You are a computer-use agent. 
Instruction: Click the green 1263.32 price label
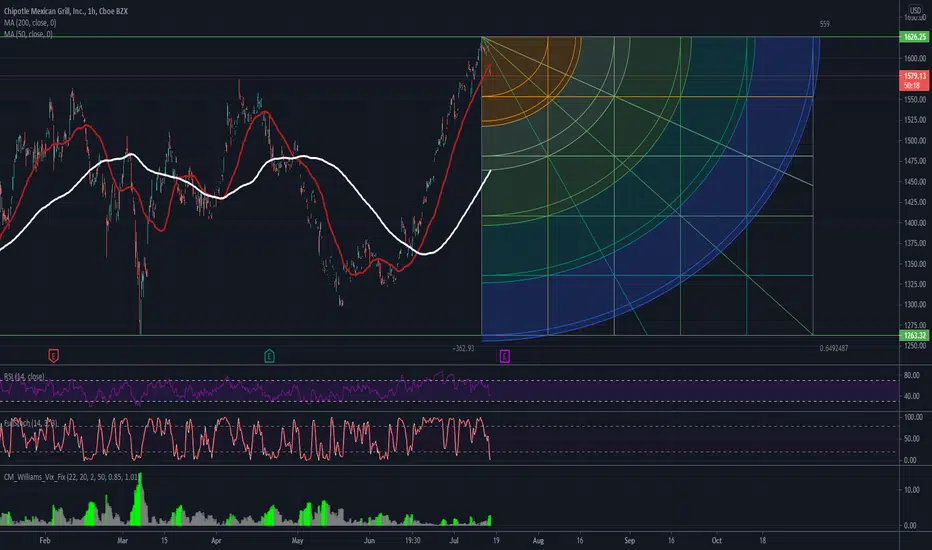pyautogui.click(x=914, y=336)
